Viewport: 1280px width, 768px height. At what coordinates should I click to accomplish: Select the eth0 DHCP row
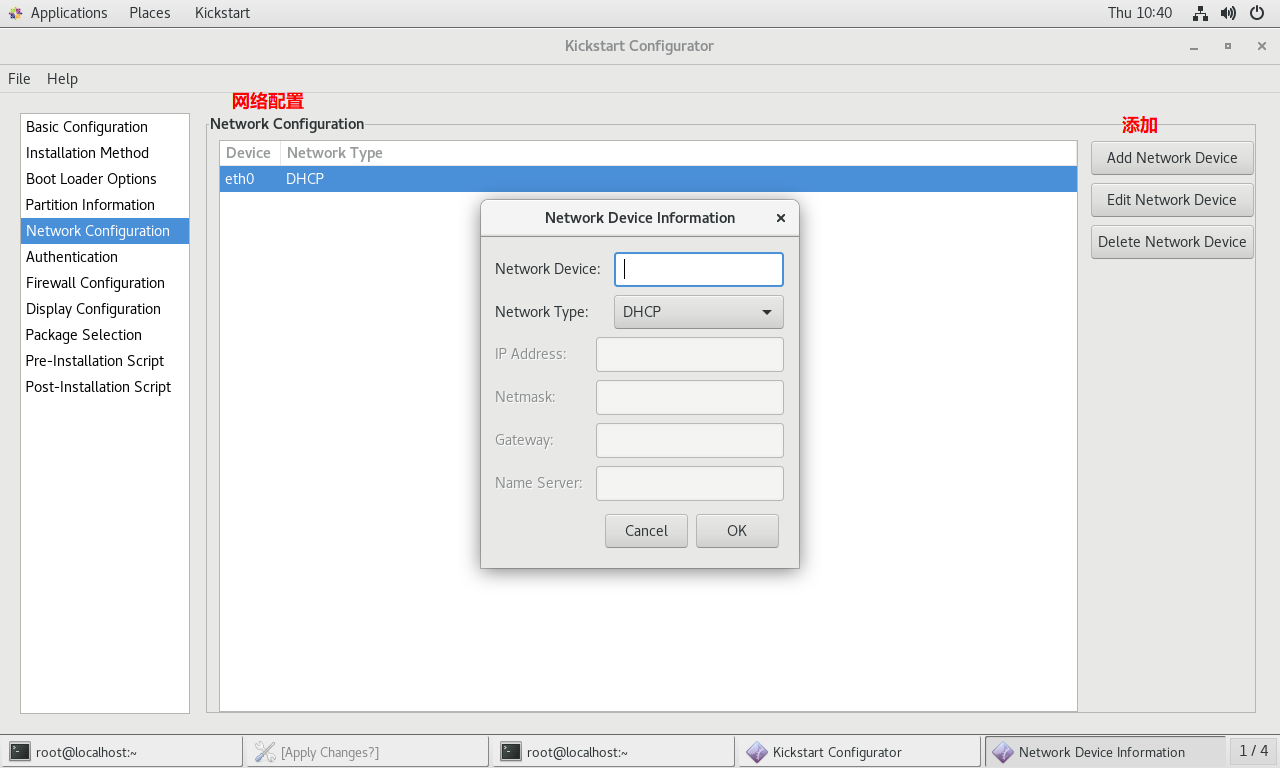648,179
